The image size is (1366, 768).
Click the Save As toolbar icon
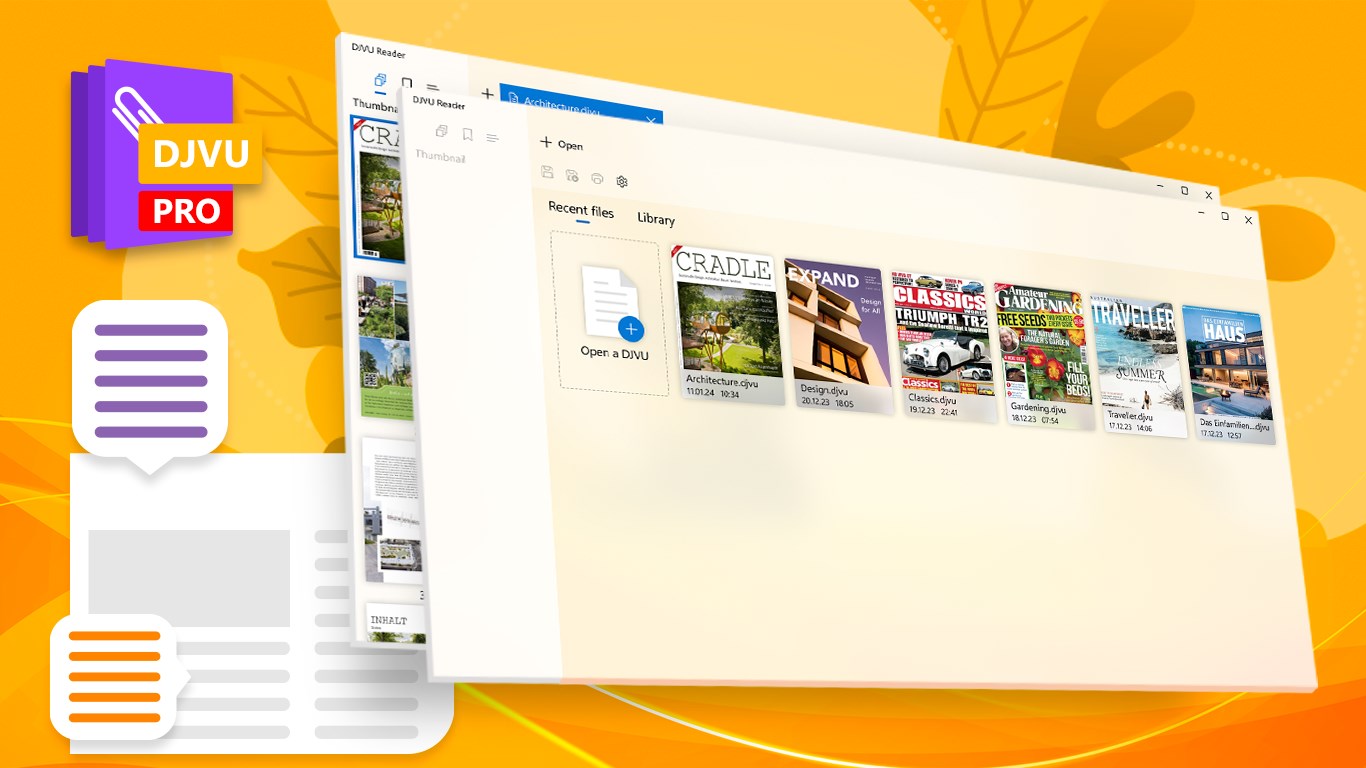tap(572, 176)
